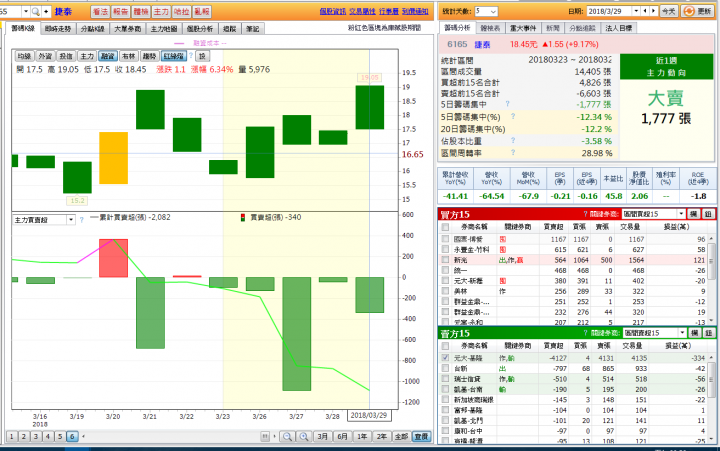Click the zoom out magnifier below chart
The height and width of the screenshot is (451, 720).
287,436
